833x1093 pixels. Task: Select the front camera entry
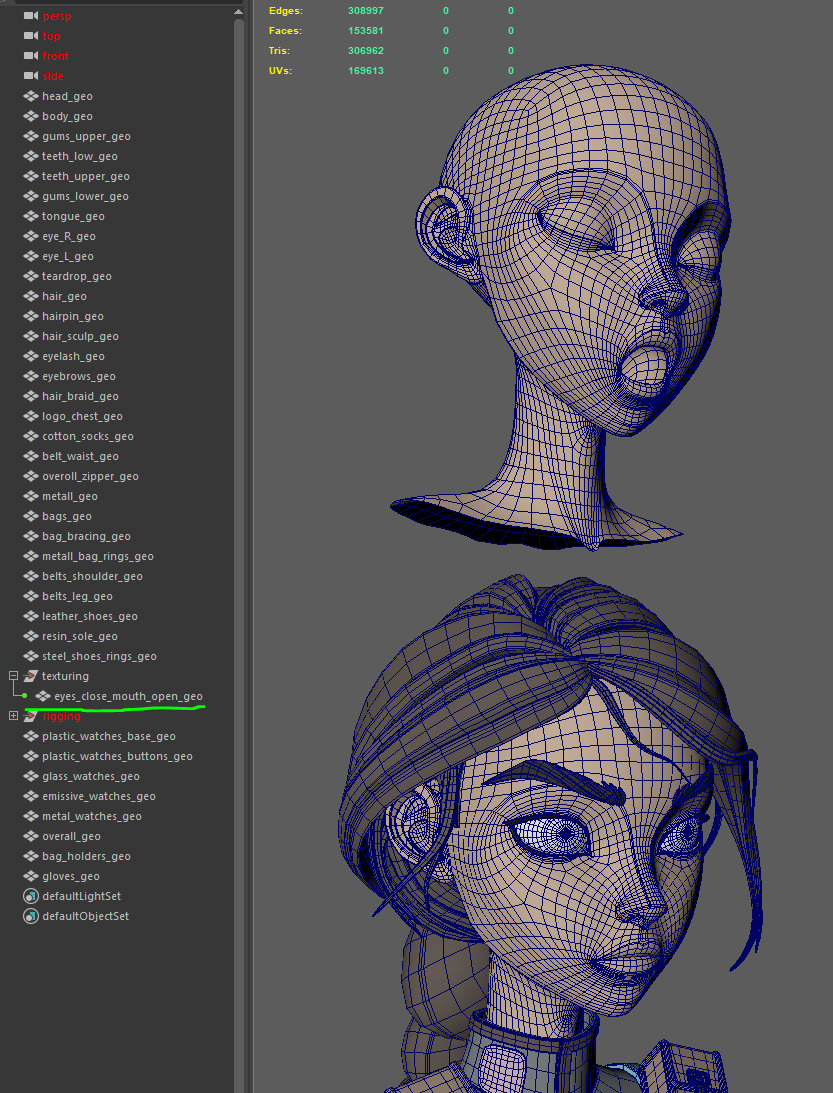(x=55, y=56)
